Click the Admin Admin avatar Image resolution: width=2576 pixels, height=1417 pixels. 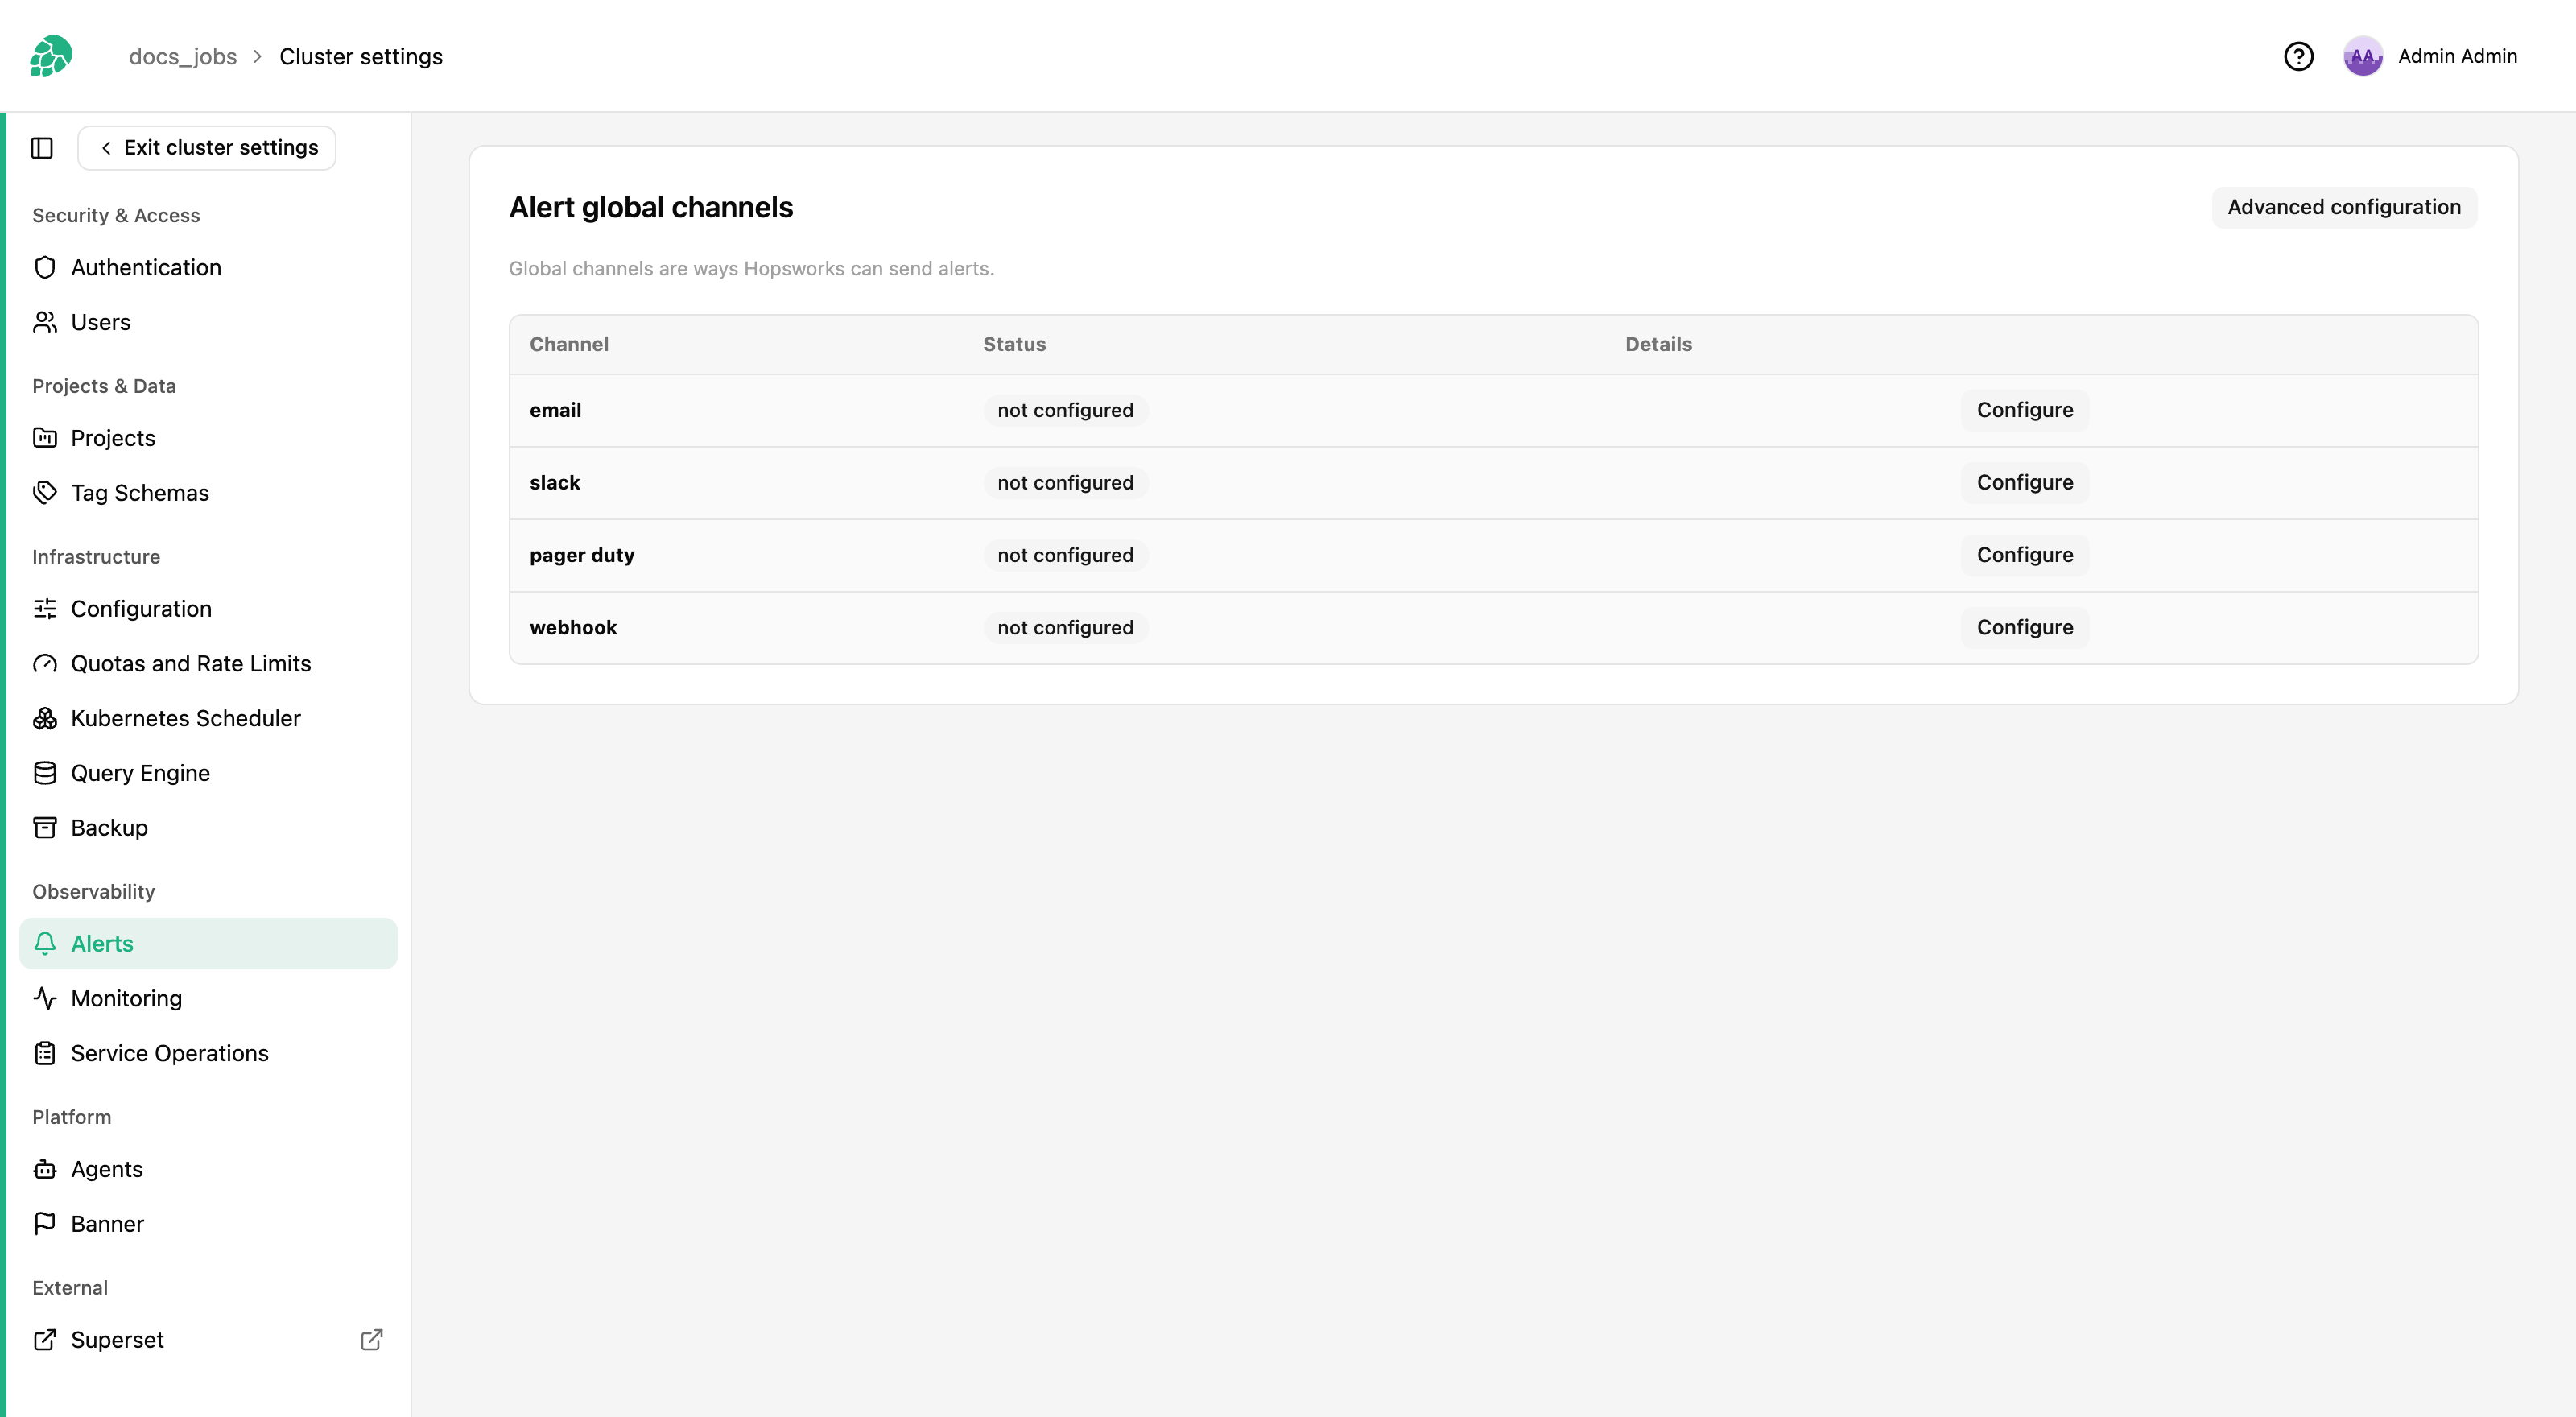[x=2363, y=56]
